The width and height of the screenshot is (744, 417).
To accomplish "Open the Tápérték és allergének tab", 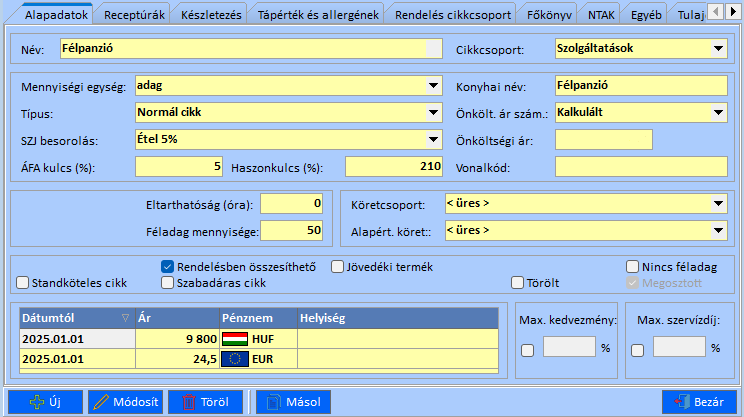I will (x=318, y=15).
